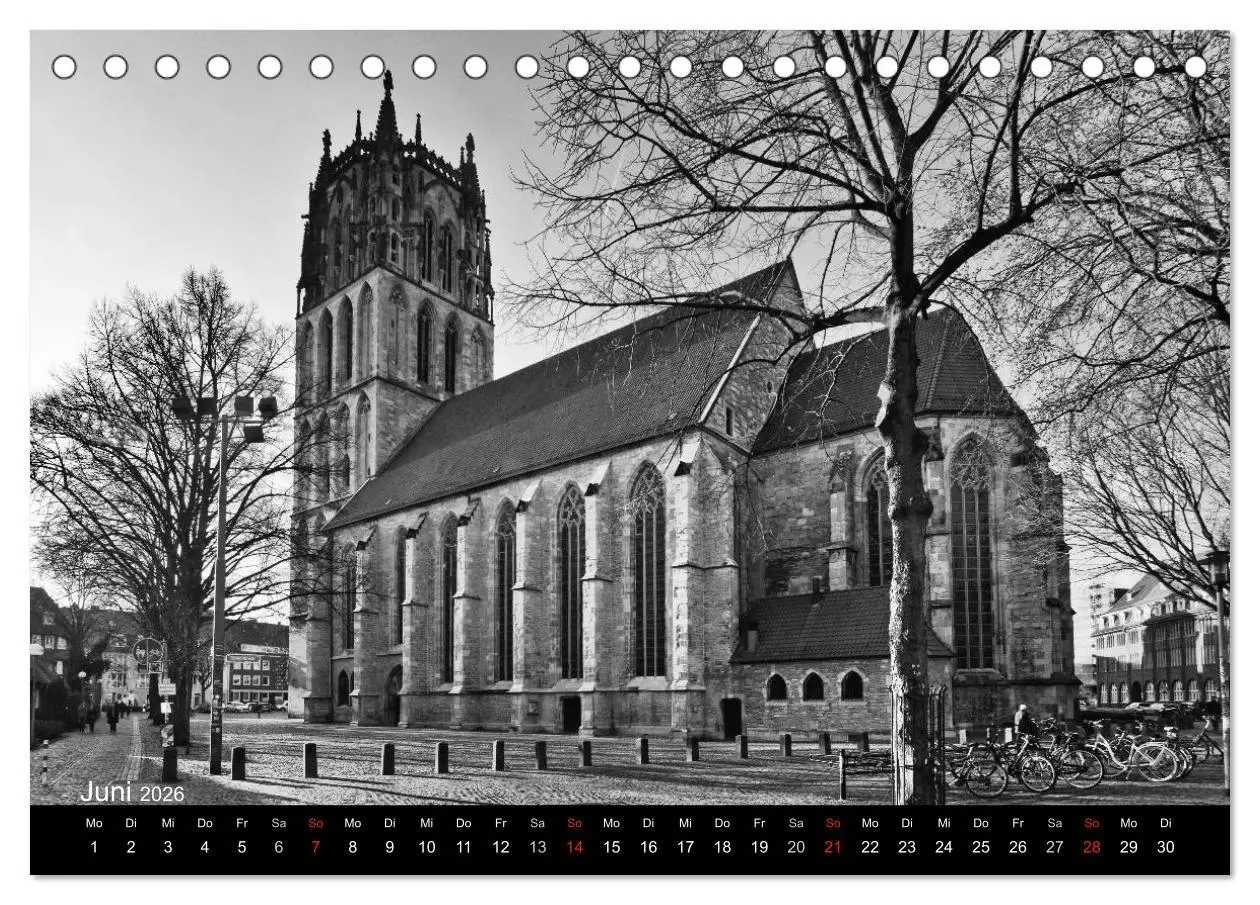Click the red 'So' label above date 7

(316, 823)
